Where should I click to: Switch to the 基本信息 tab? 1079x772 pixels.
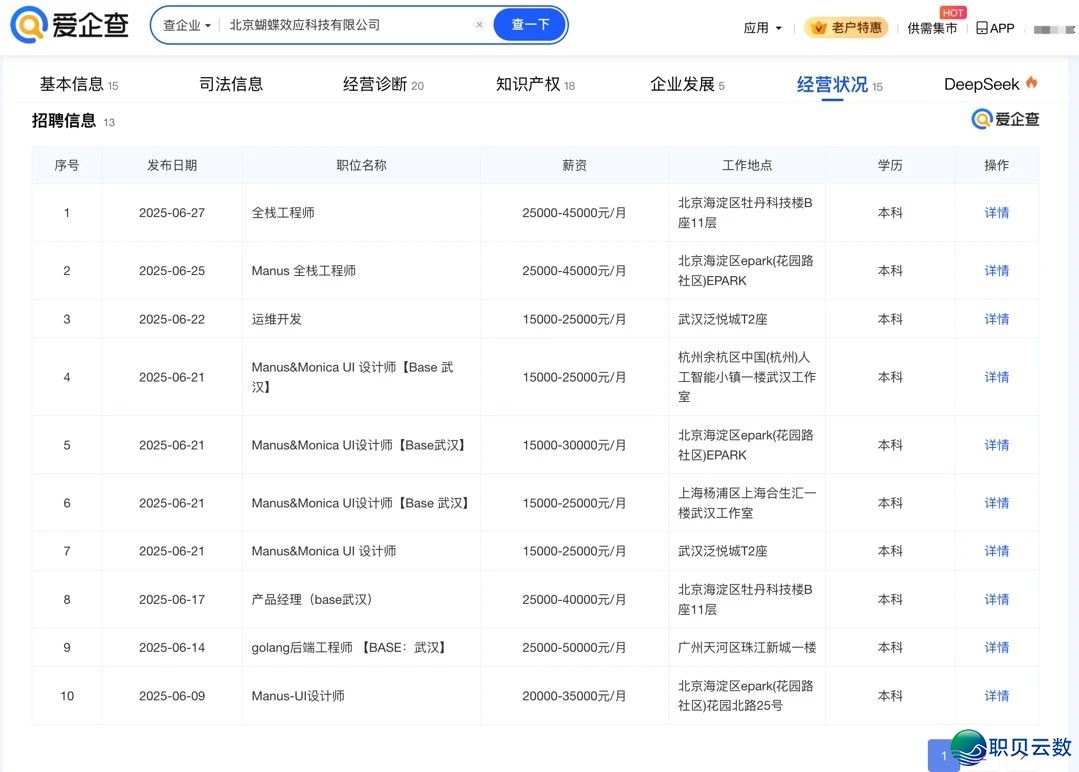(78, 85)
